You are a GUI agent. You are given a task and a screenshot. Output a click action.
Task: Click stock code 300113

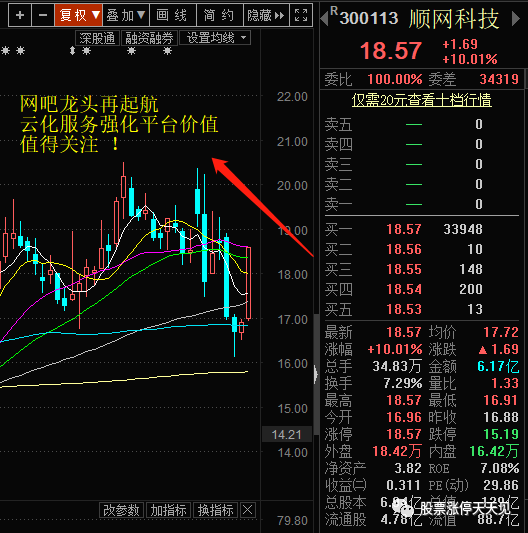(369, 18)
